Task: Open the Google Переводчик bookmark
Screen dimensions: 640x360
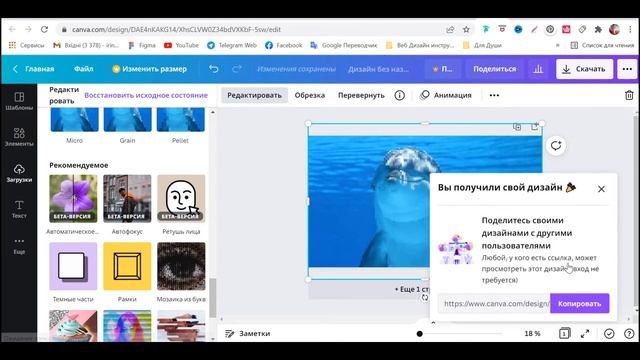Action: coord(344,45)
